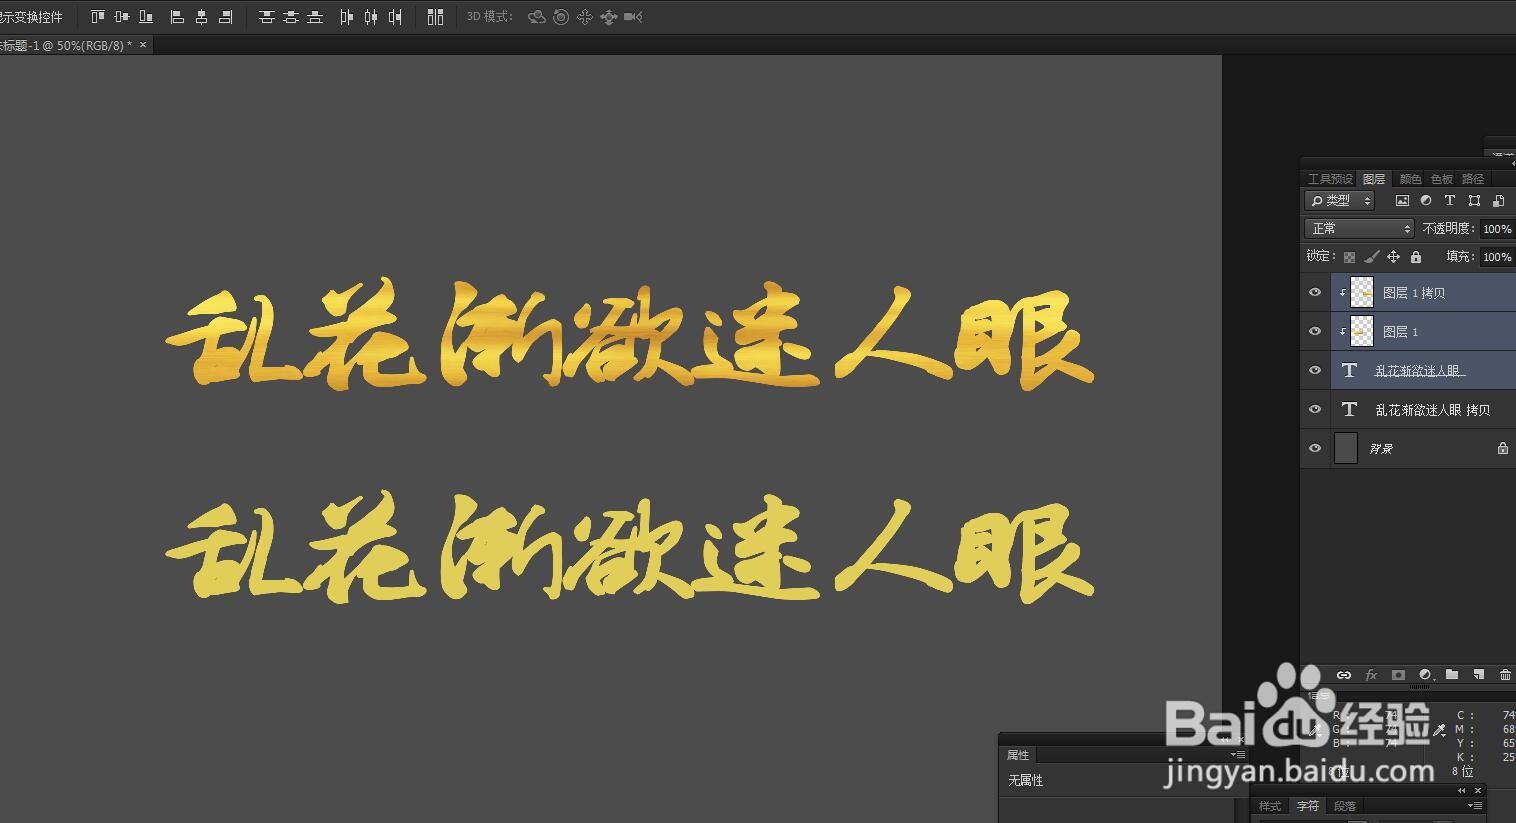Switch to the 路径 (Paths) tab

pyautogui.click(x=1472, y=178)
